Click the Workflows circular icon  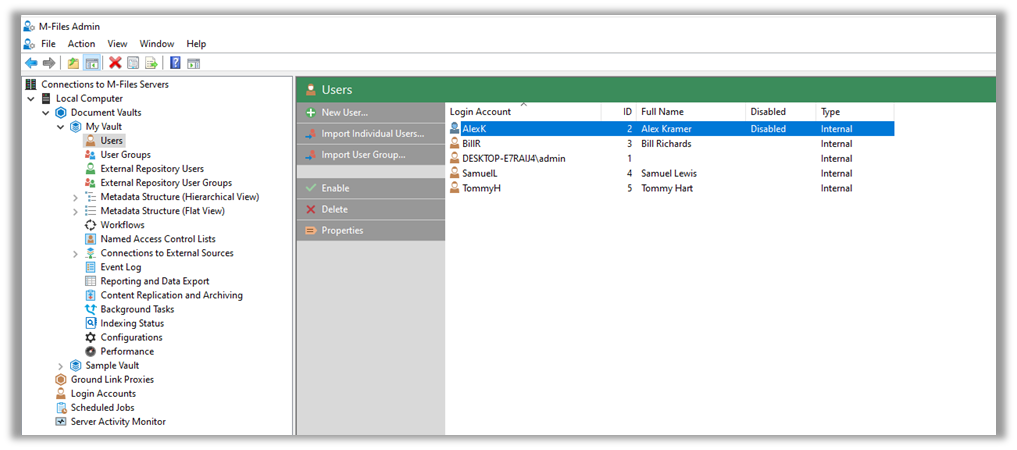point(91,225)
